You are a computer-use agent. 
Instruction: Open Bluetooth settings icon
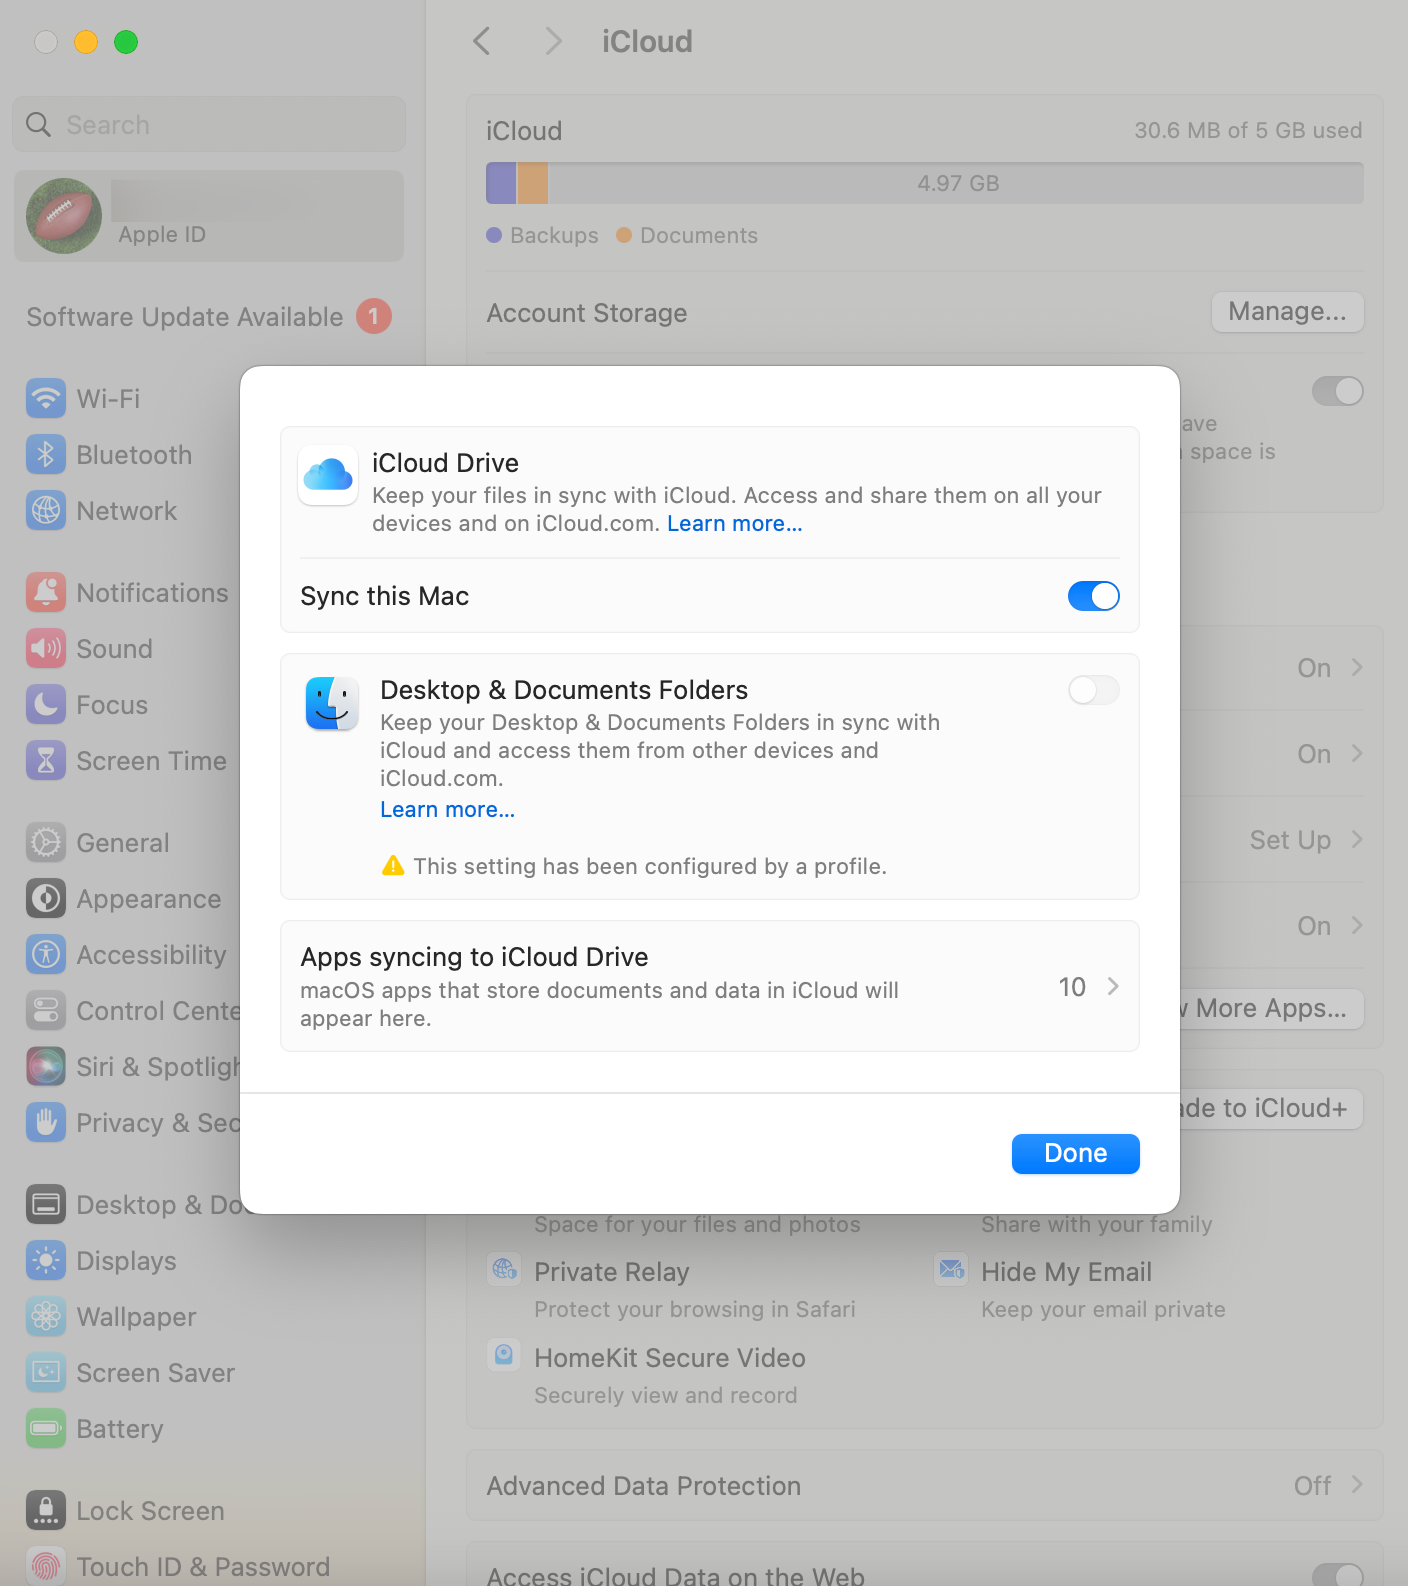click(x=46, y=454)
